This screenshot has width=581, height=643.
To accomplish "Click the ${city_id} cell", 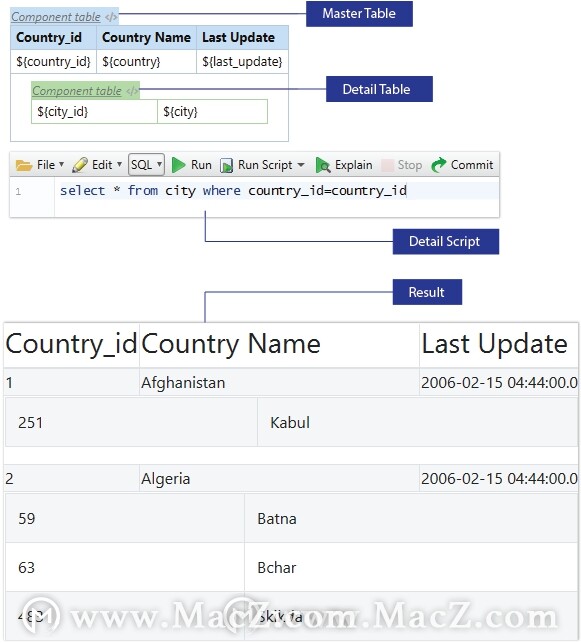I will pyautogui.click(x=94, y=112).
